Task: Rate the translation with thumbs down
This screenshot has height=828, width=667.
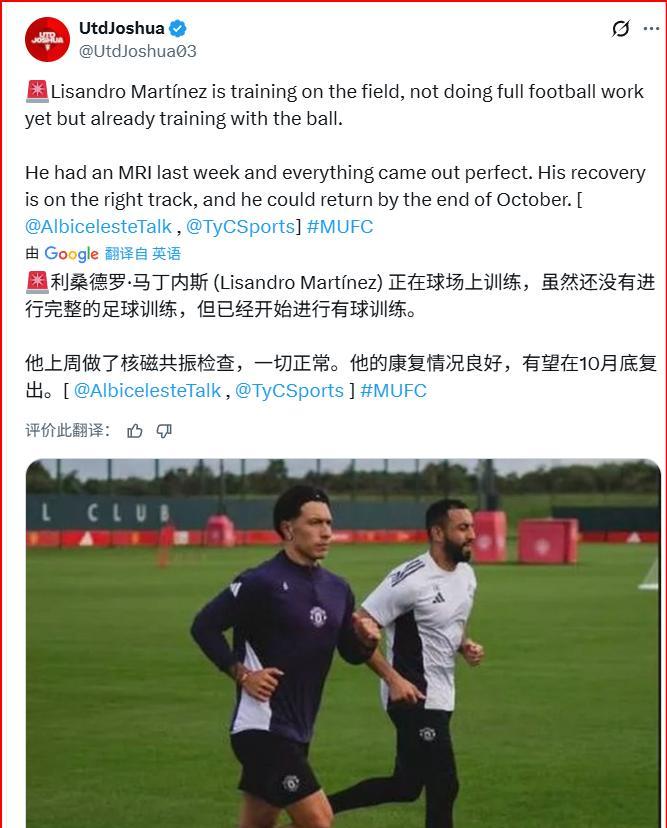Action: pyautogui.click(x=164, y=431)
